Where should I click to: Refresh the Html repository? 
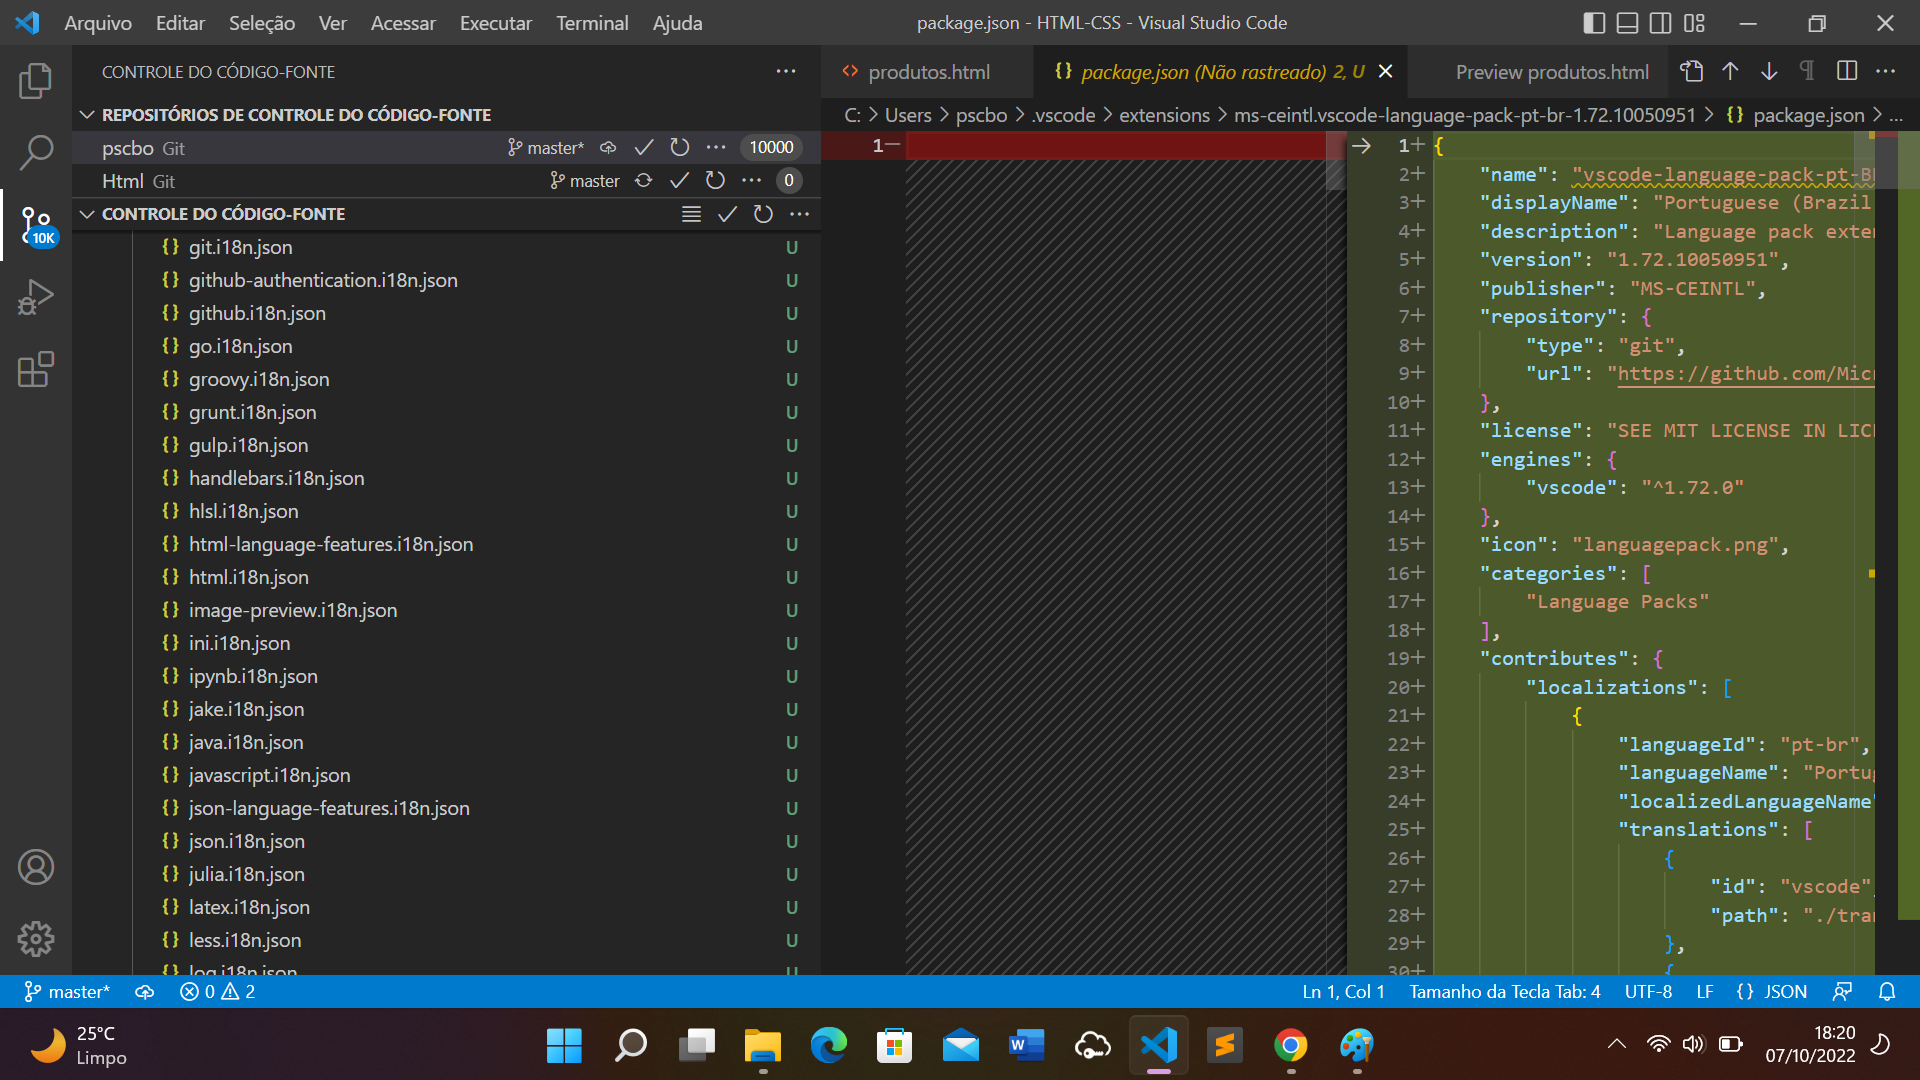click(715, 180)
